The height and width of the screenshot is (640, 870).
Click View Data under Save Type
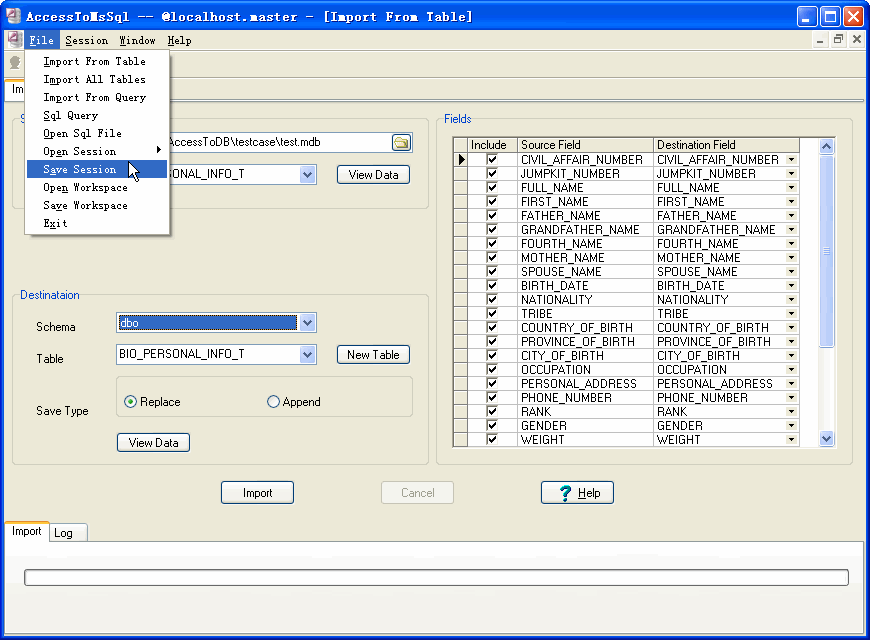(154, 443)
